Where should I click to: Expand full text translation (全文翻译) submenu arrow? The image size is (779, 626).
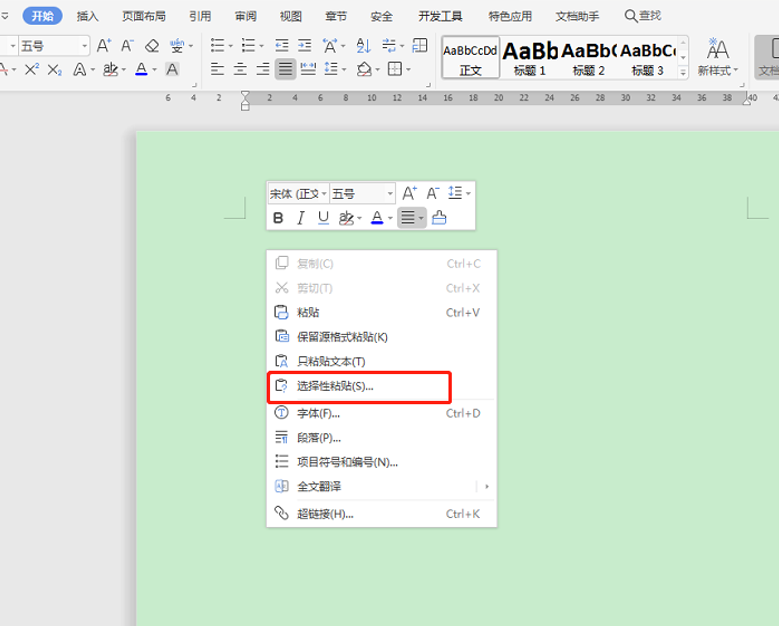click(x=487, y=486)
